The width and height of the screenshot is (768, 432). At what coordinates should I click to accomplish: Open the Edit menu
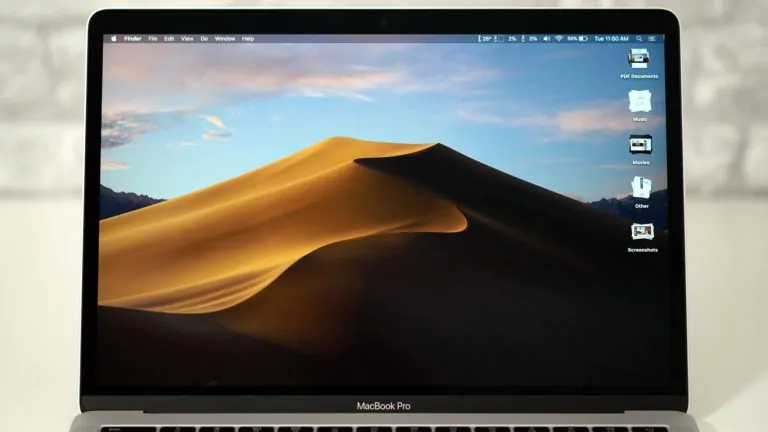tap(169, 39)
